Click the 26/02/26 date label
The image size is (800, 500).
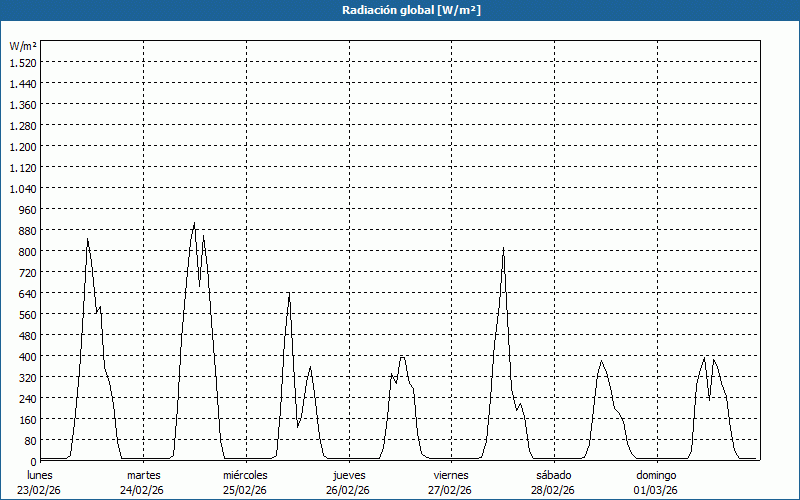pyautogui.click(x=348, y=491)
